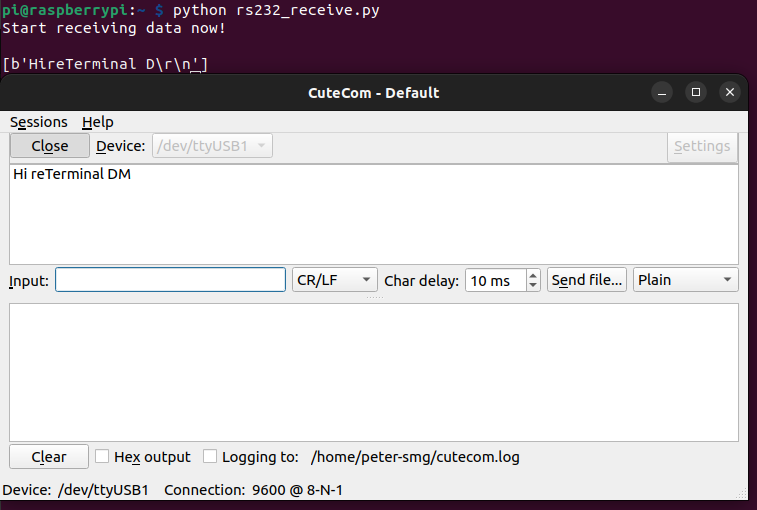Increase Char delay with the up arrow
The height and width of the screenshot is (510, 757).
(533, 275)
